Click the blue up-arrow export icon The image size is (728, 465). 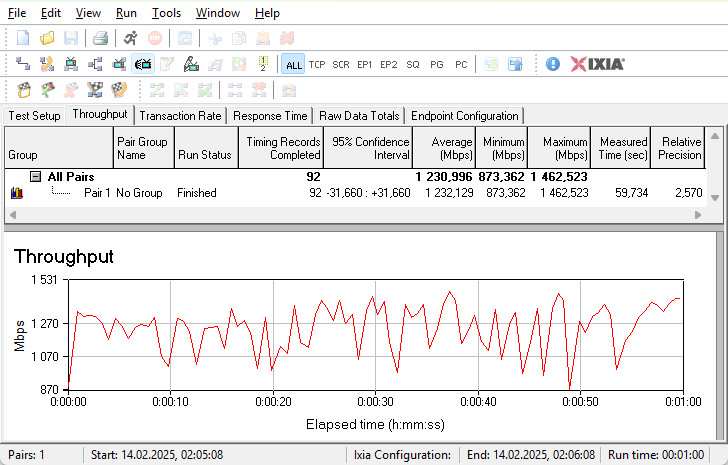tap(515, 64)
